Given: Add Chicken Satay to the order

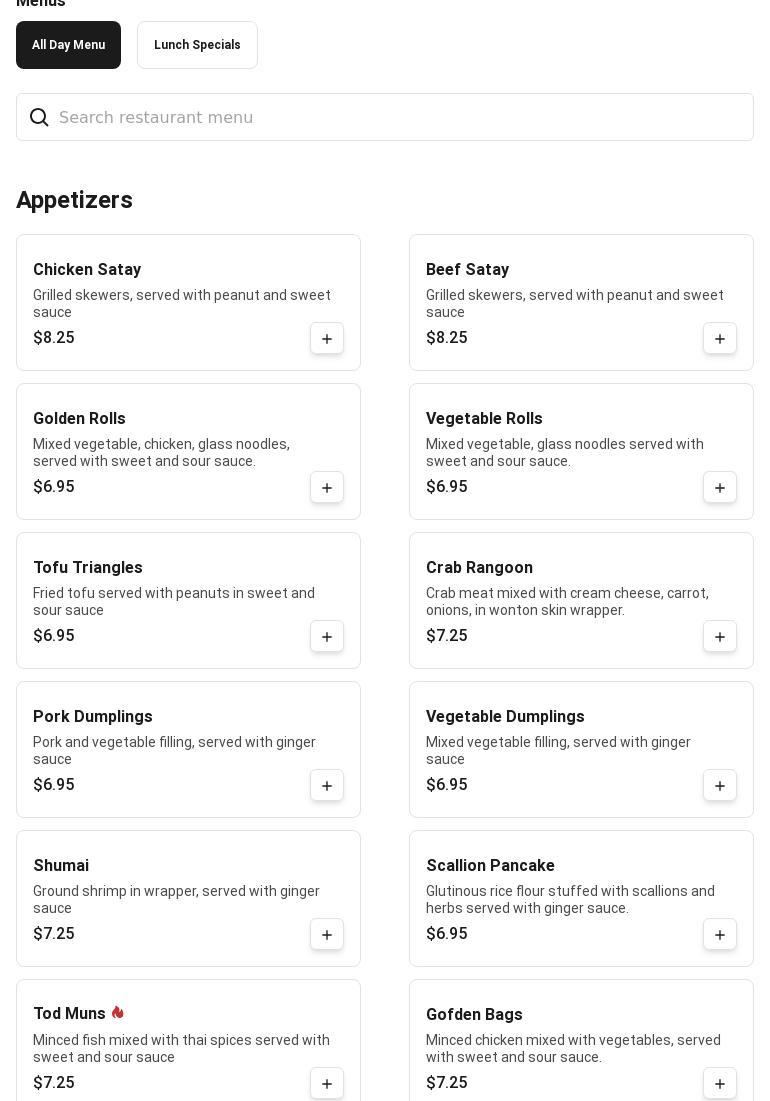Looking at the screenshot, I should pyautogui.click(x=327, y=339).
